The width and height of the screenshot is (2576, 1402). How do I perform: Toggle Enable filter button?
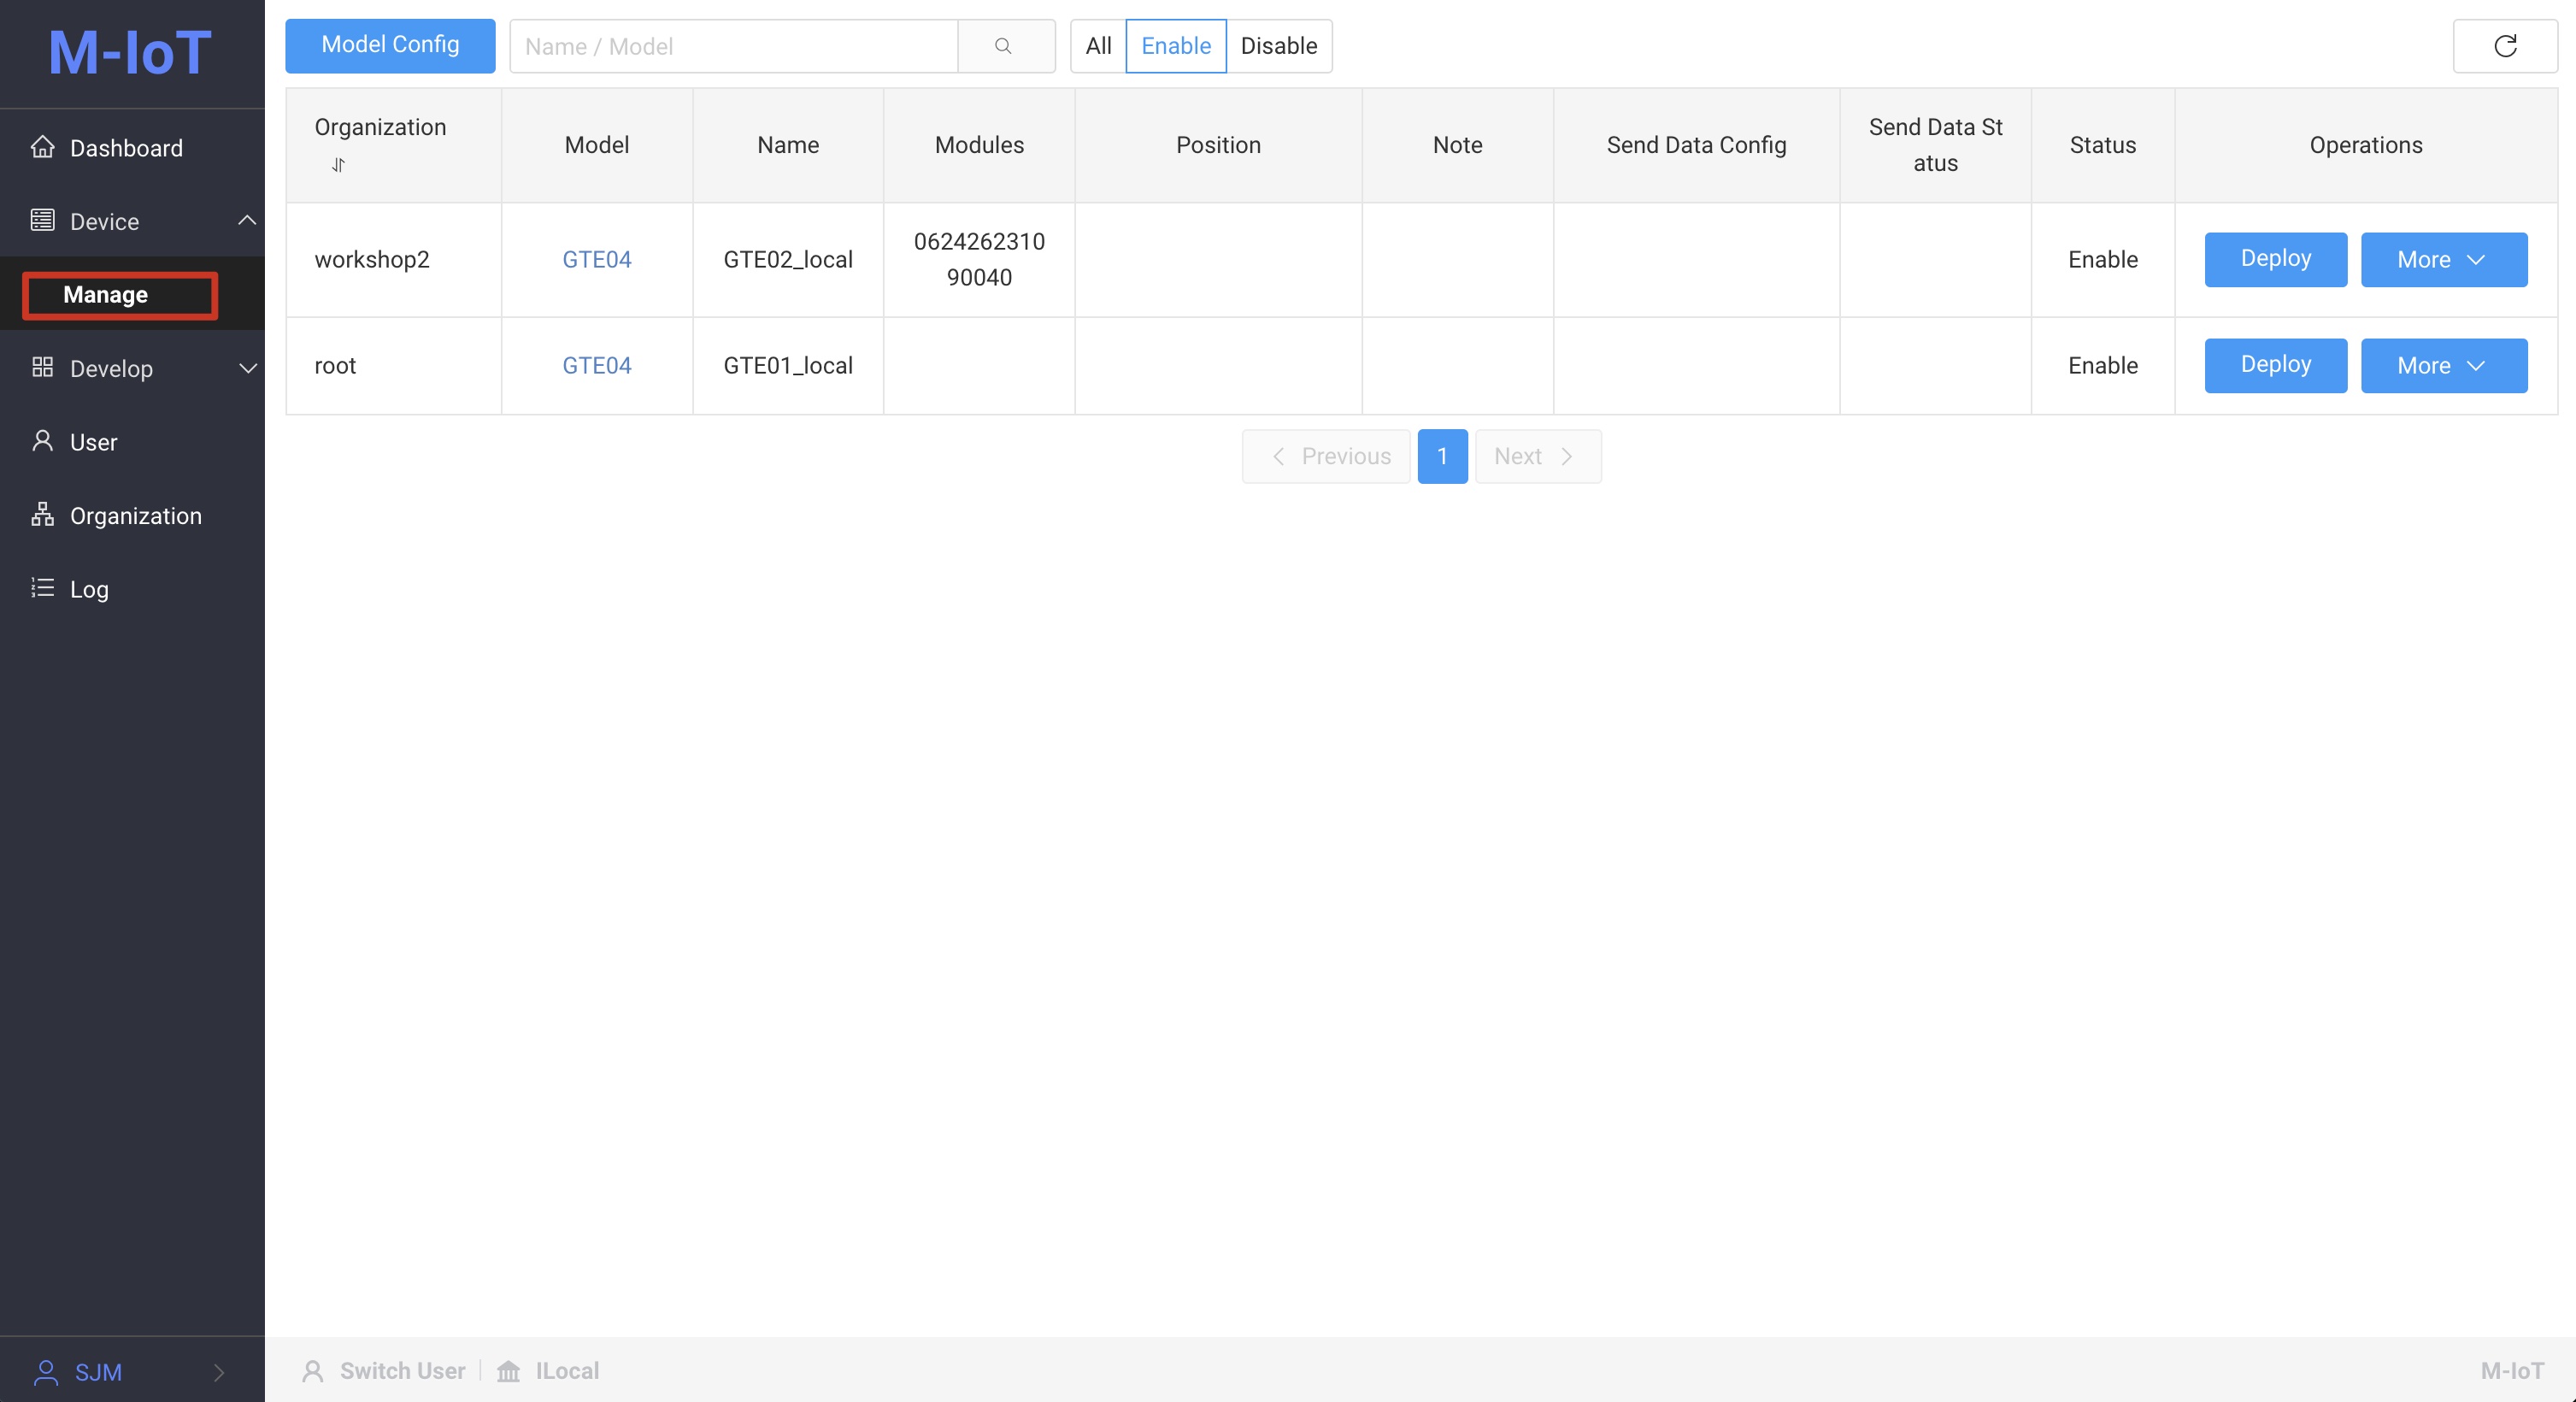1177,45
